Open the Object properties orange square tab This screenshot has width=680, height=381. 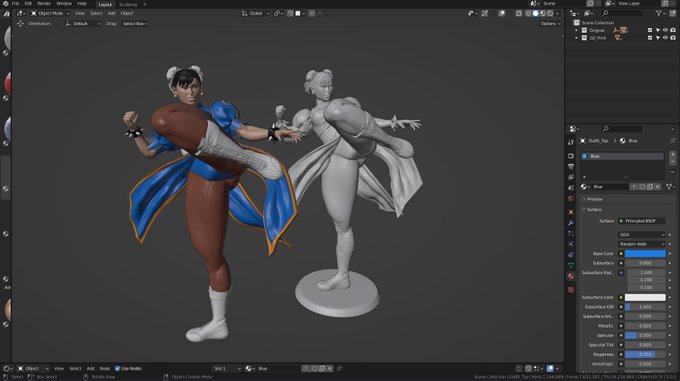click(x=571, y=212)
